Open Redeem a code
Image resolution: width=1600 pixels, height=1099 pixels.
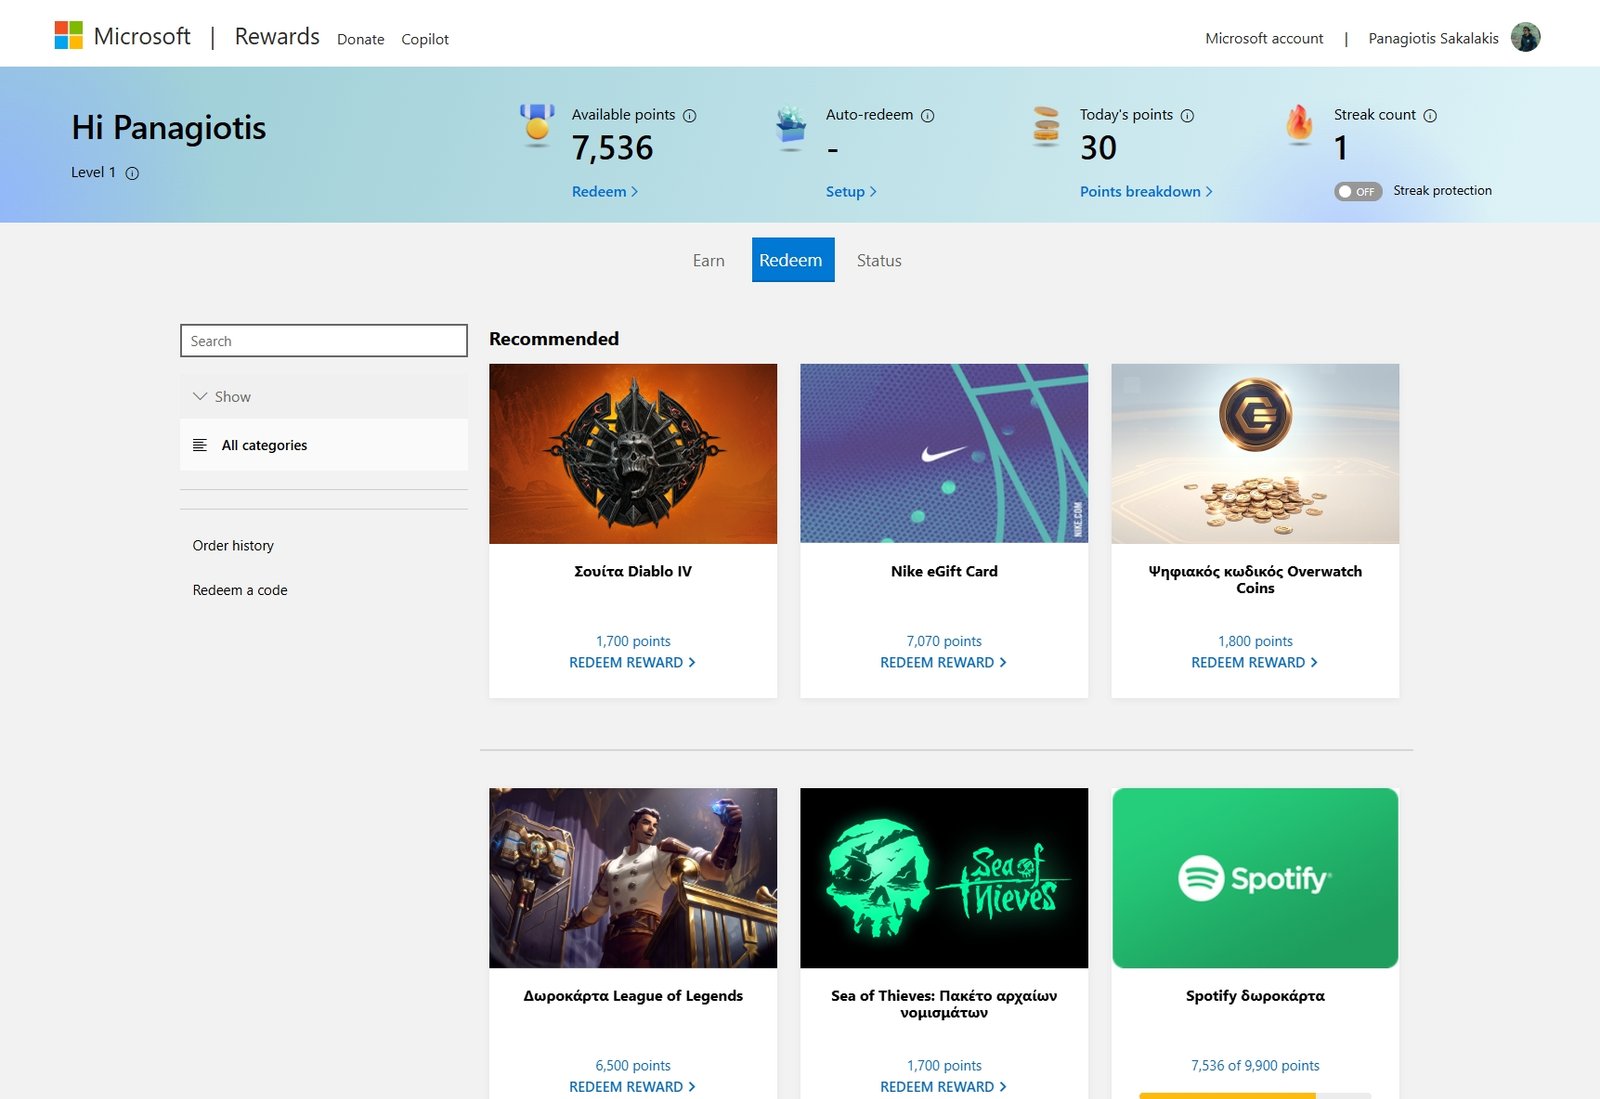pos(240,590)
